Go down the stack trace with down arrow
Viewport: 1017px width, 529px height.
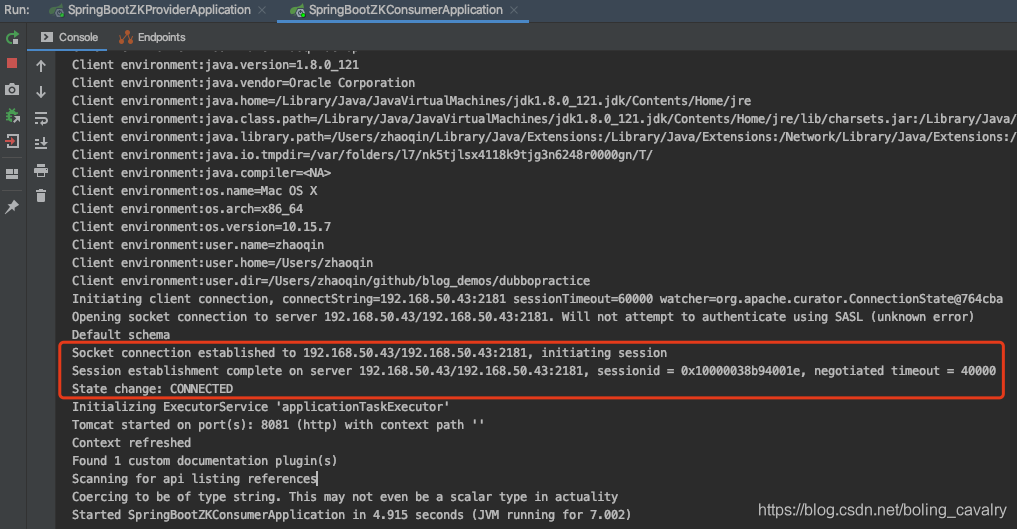41,92
